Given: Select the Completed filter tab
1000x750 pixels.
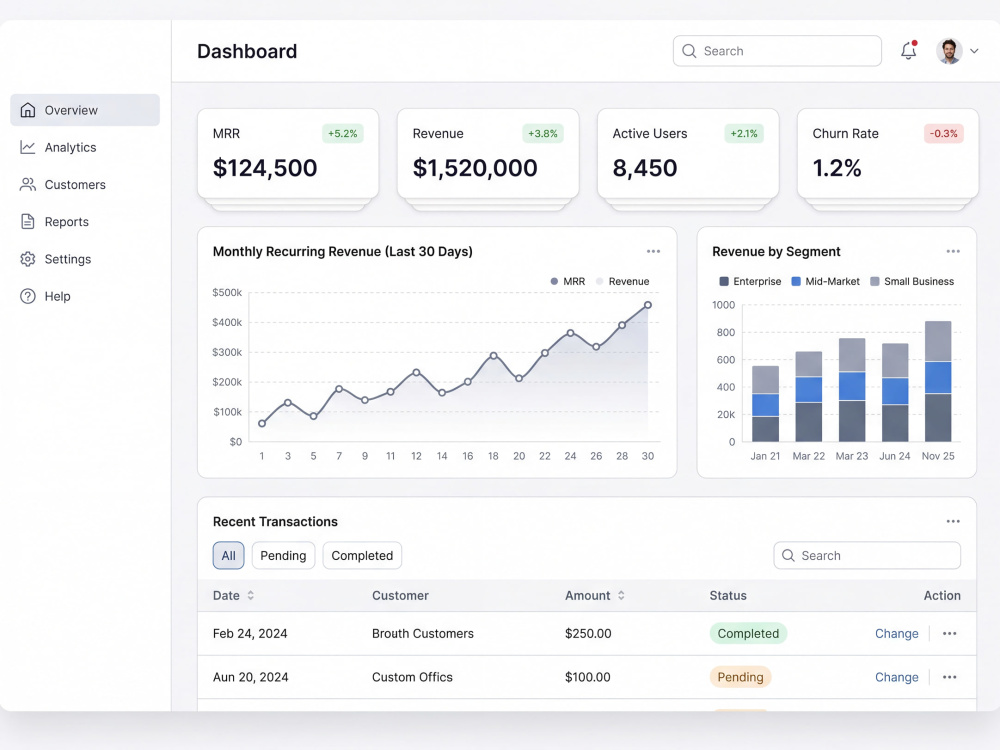Looking at the screenshot, I should (362, 555).
